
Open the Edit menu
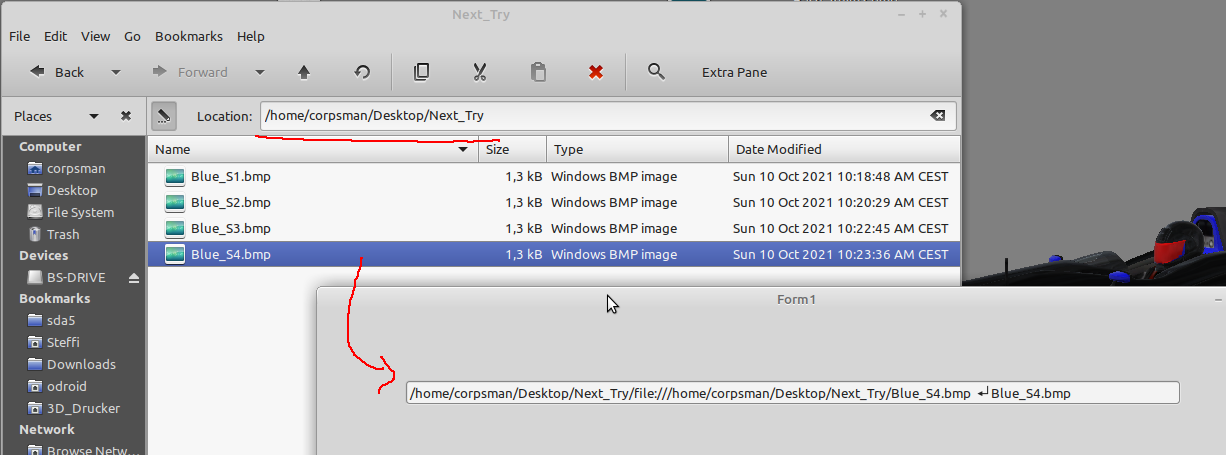click(x=55, y=36)
